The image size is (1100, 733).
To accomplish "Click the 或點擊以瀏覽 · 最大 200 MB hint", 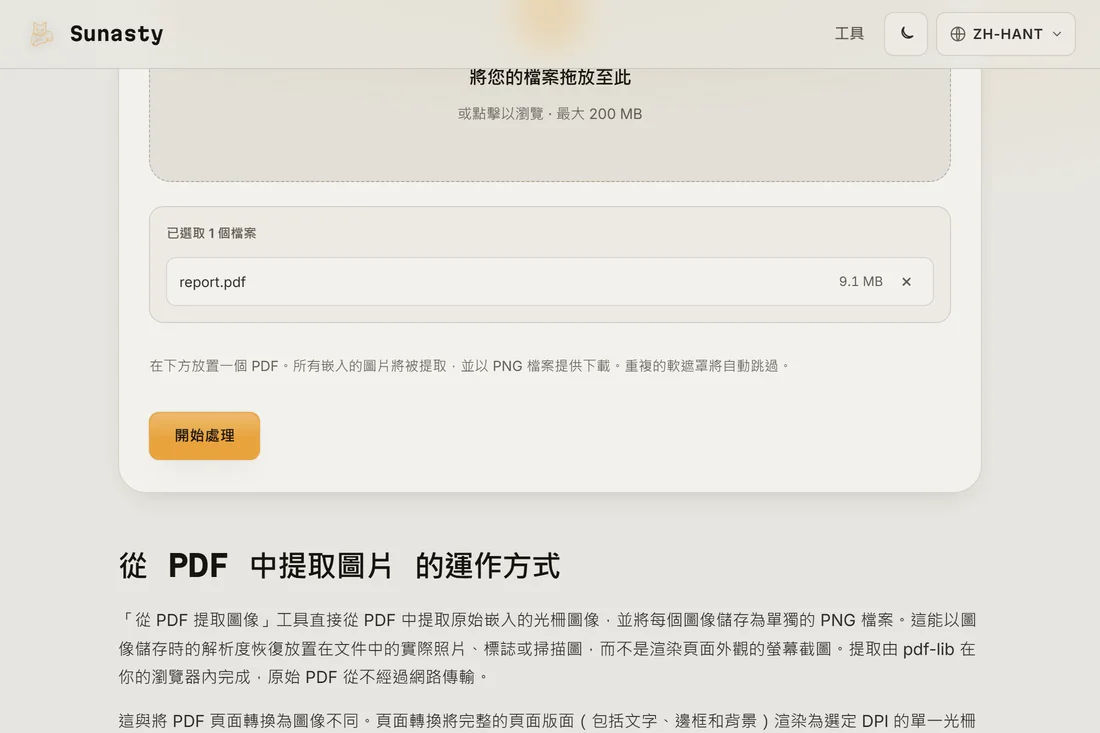I will pos(549,114).
